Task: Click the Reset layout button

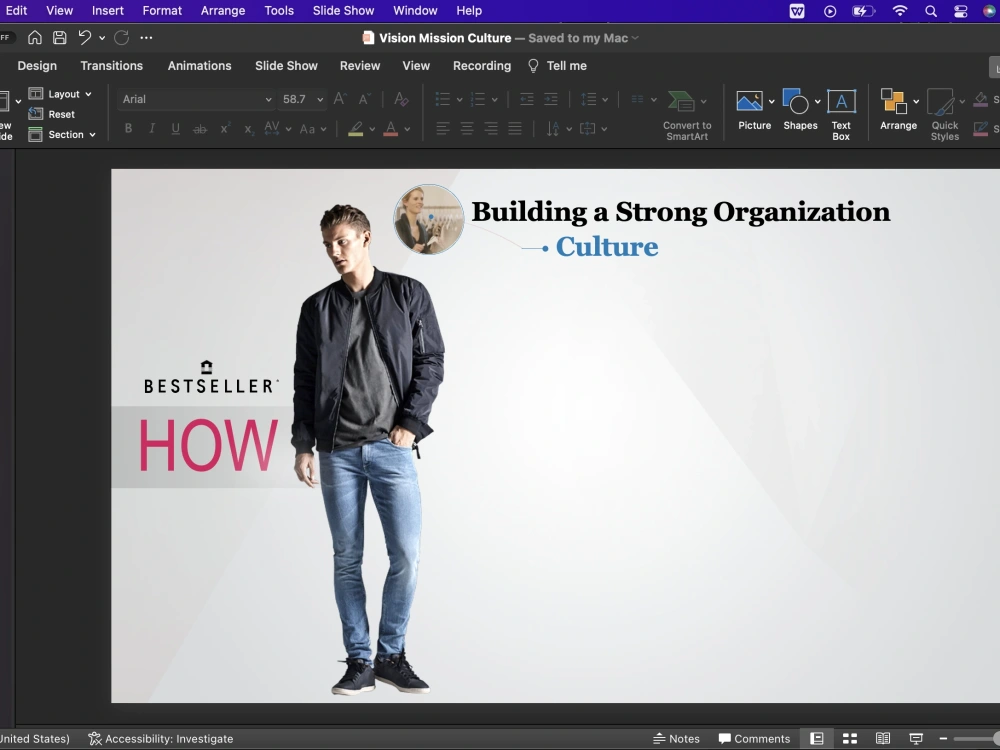Action: 60,114
